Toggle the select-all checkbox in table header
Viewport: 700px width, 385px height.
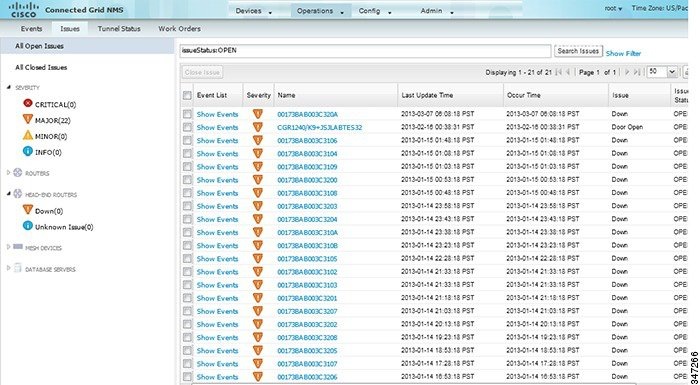[x=187, y=95]
